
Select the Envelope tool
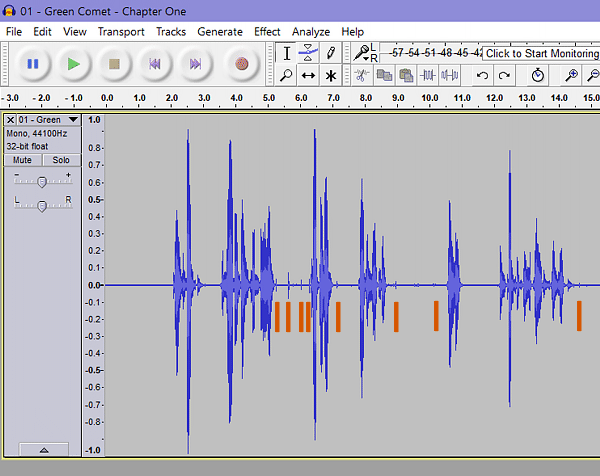[x=308, y=53]
